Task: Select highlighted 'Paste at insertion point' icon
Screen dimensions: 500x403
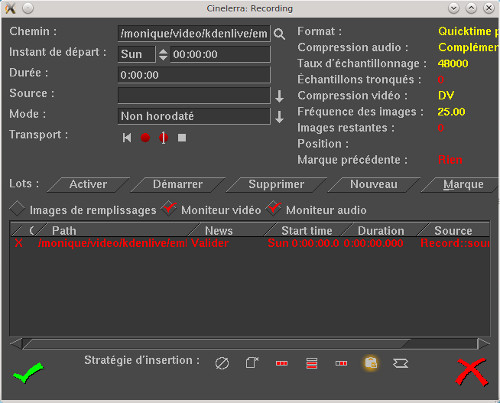Action: (371, 363)
